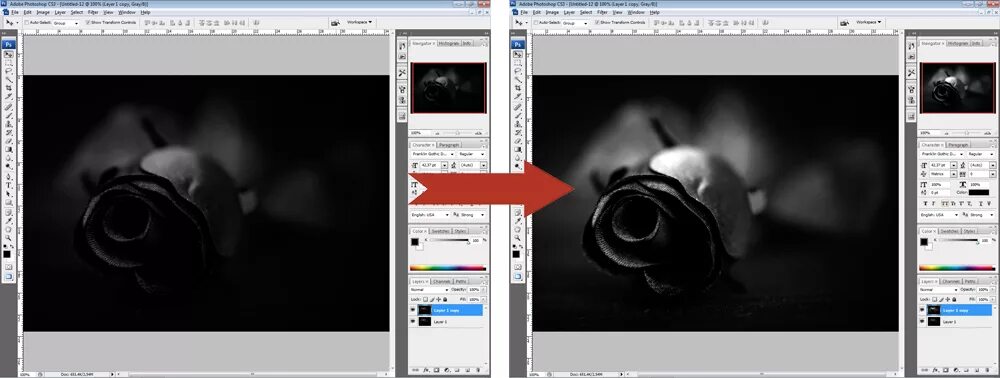Switch to Info tab in left window

click(467, 44)
